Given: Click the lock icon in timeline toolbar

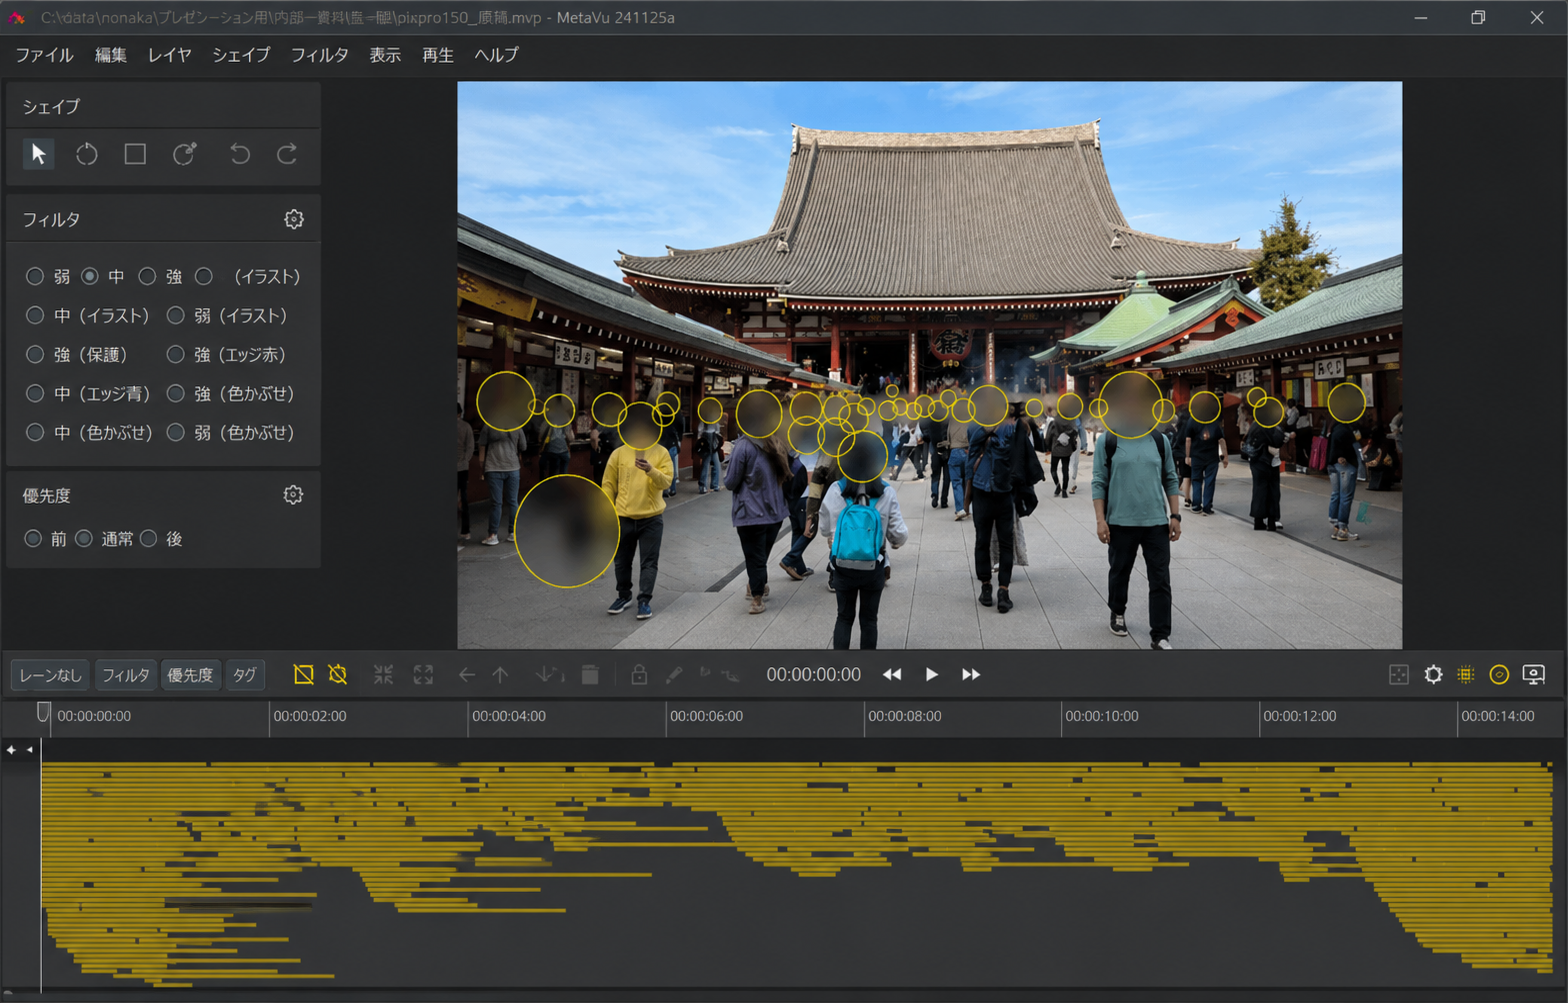Looking at the screenshot, I should 638,675.
